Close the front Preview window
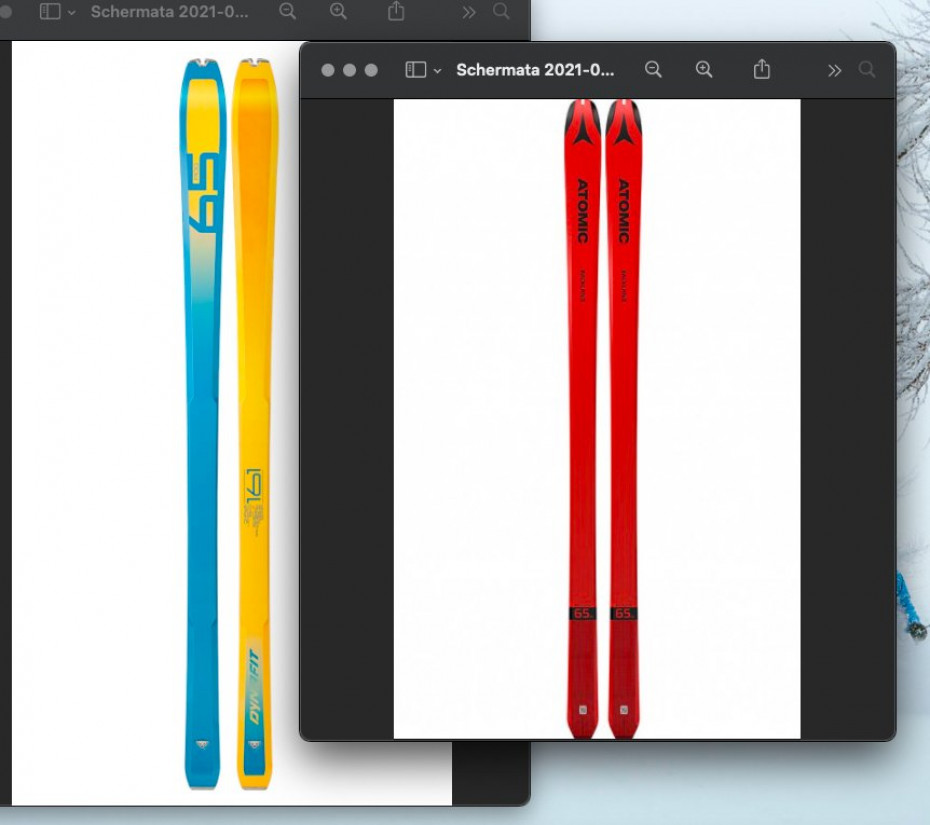 [x=327, y=70]
